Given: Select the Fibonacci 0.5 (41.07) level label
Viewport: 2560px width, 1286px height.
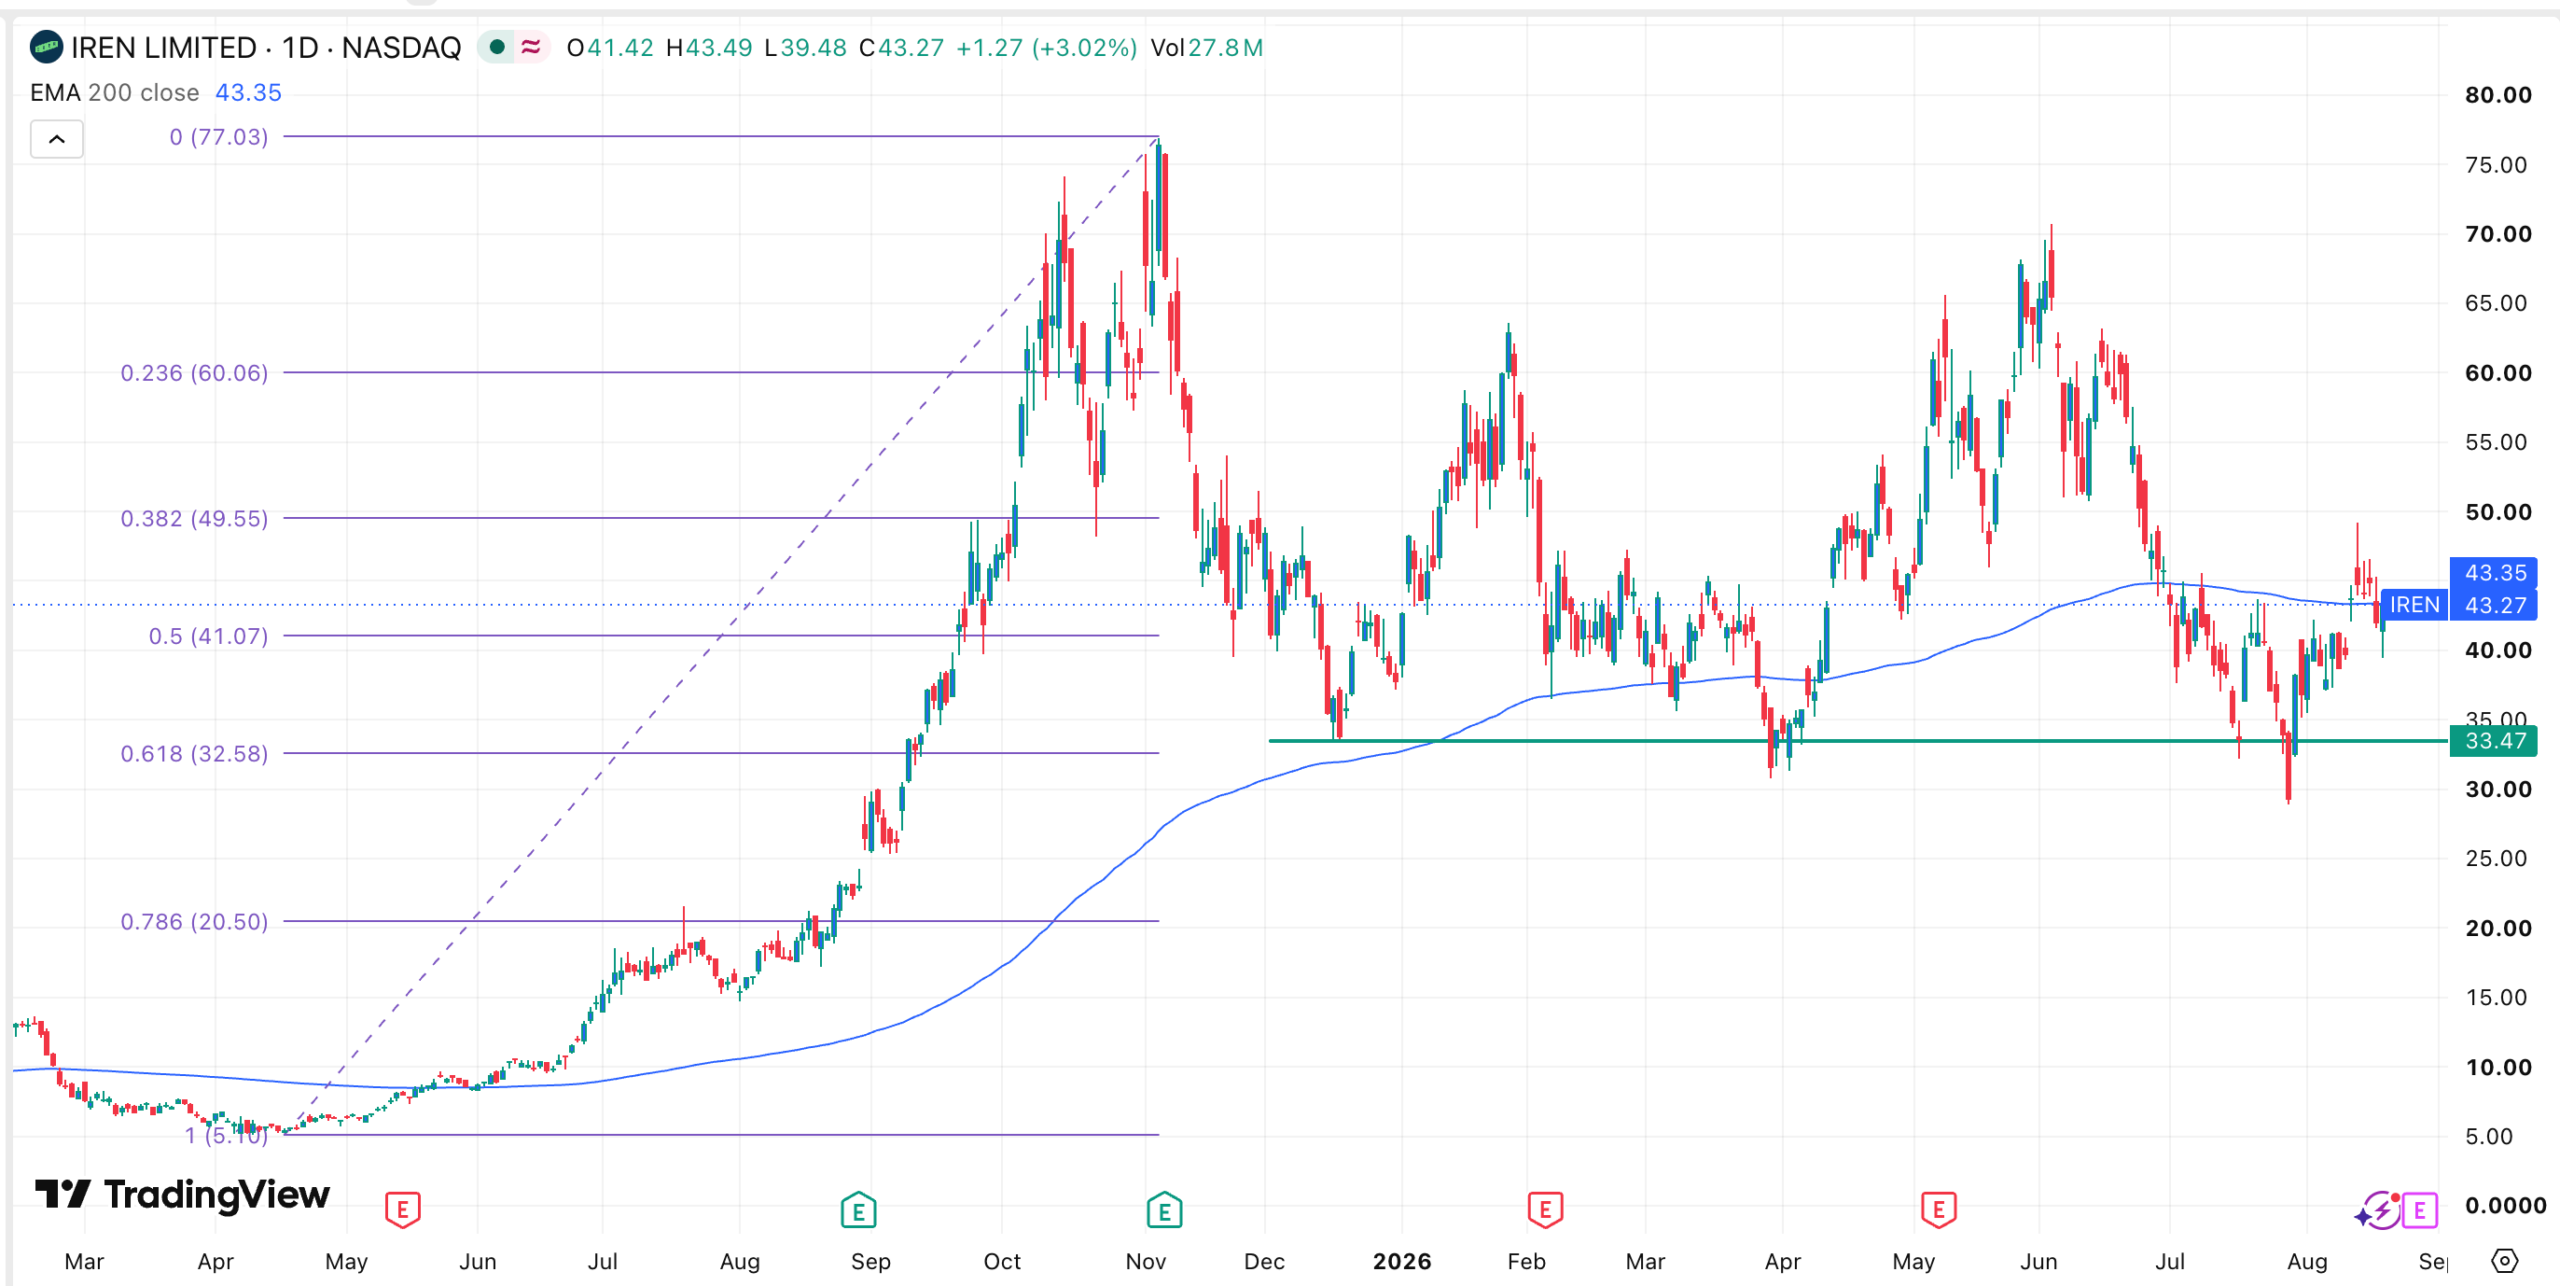Looking at the screenshot, I should pos(208,636).
